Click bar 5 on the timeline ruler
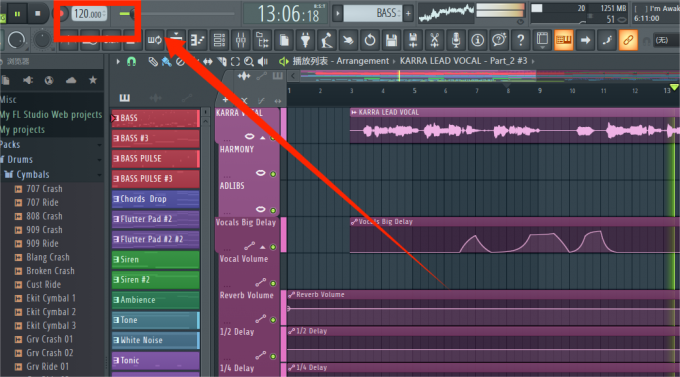This screenshot has height=377, width=680. [x=414, y=91]
